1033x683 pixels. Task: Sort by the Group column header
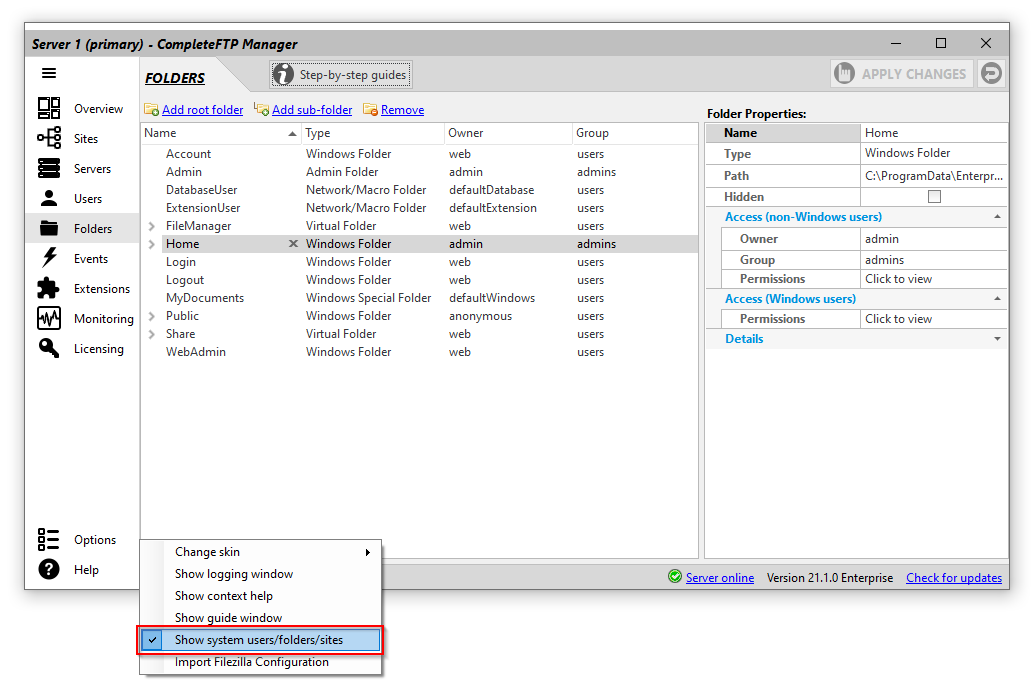(x=634, y=133)
